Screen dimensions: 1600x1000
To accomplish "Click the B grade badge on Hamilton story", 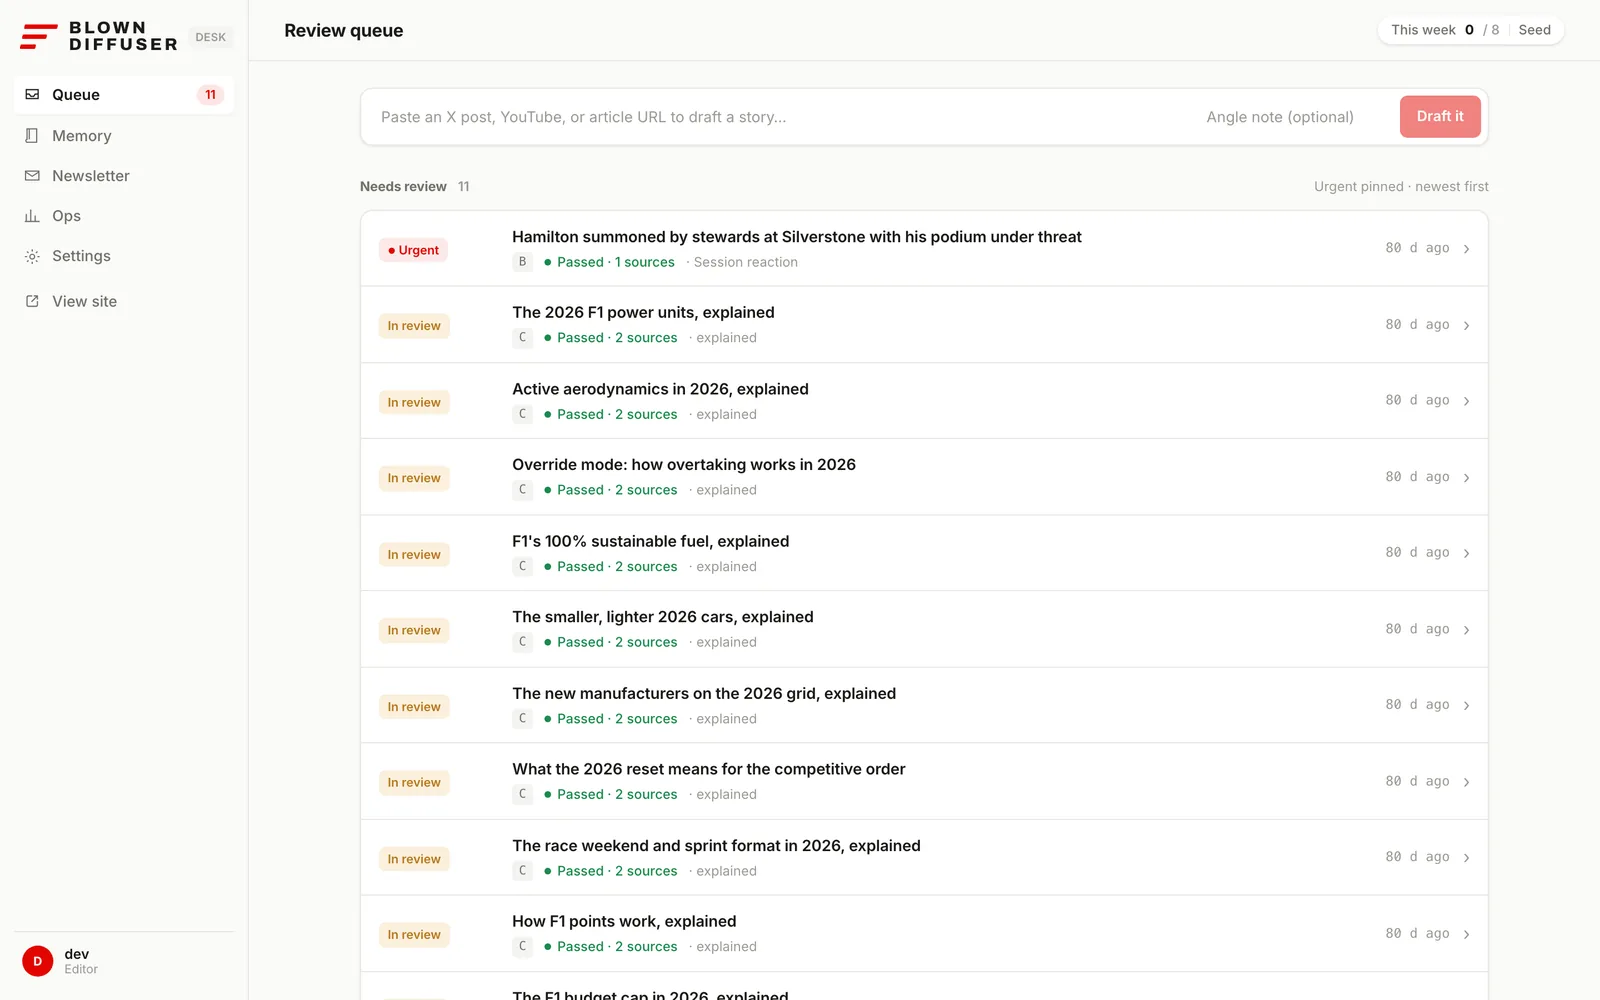I will tap(522, 262).
